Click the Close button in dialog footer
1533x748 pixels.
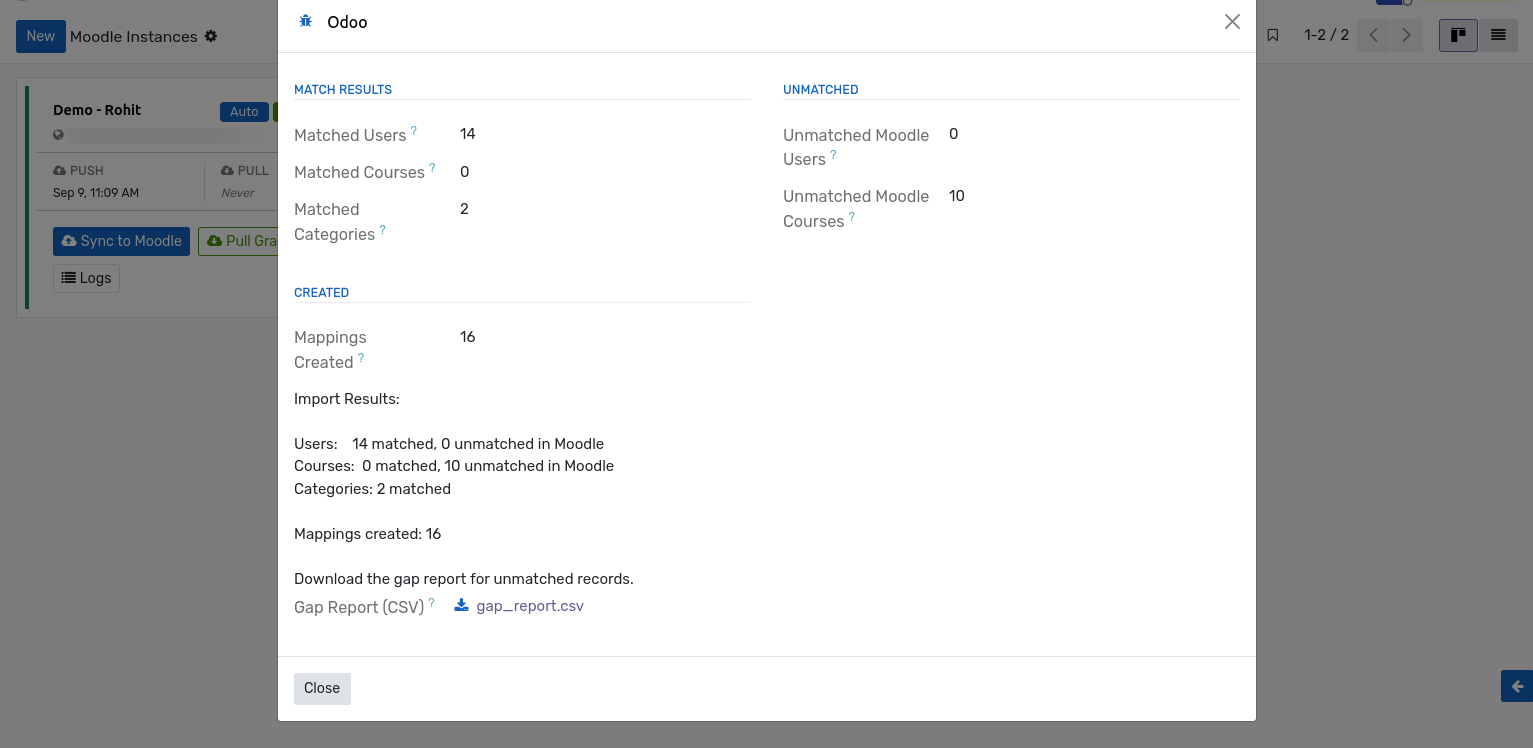coord(322,688)
